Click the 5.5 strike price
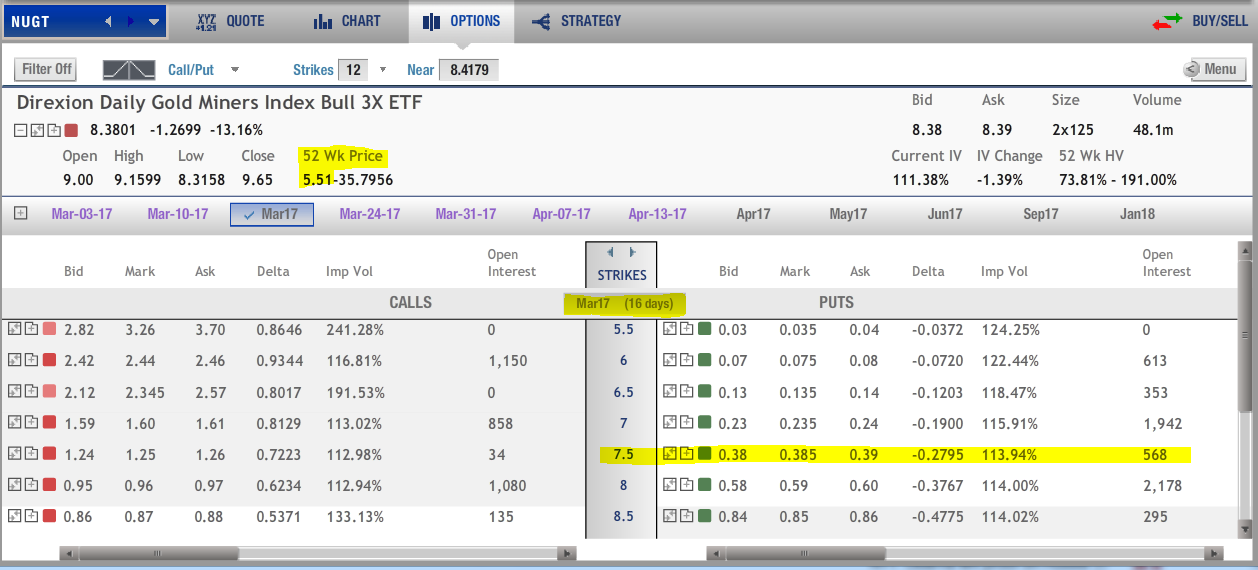 [623, 329]
